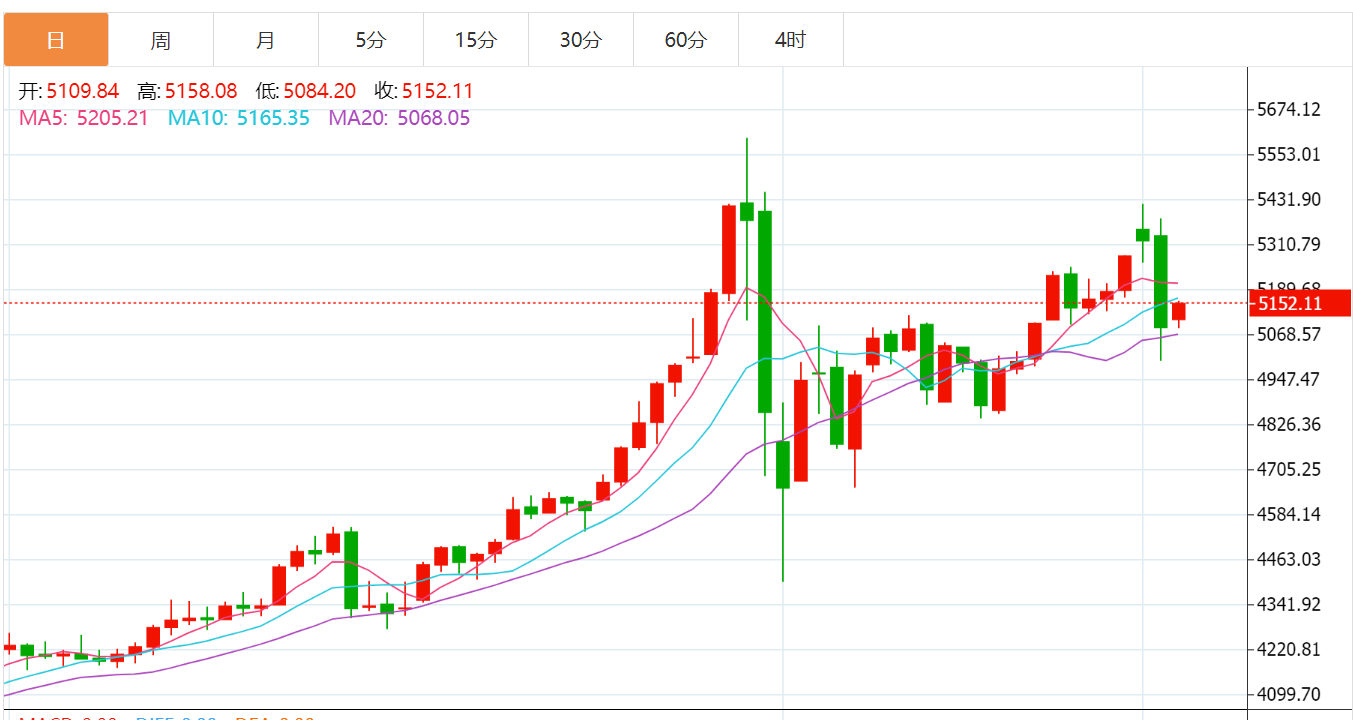Click the MA5 indicator value 5205.21
1353x720 pixels.
pos(111,118)
